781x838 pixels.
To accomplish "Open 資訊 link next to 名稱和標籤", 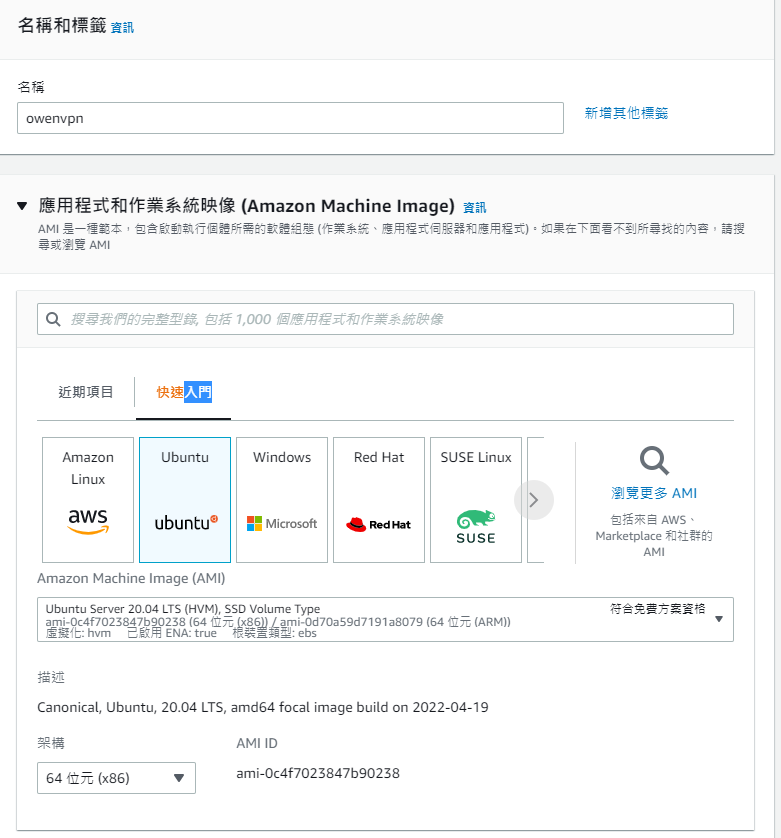I will tap(122, 28).
